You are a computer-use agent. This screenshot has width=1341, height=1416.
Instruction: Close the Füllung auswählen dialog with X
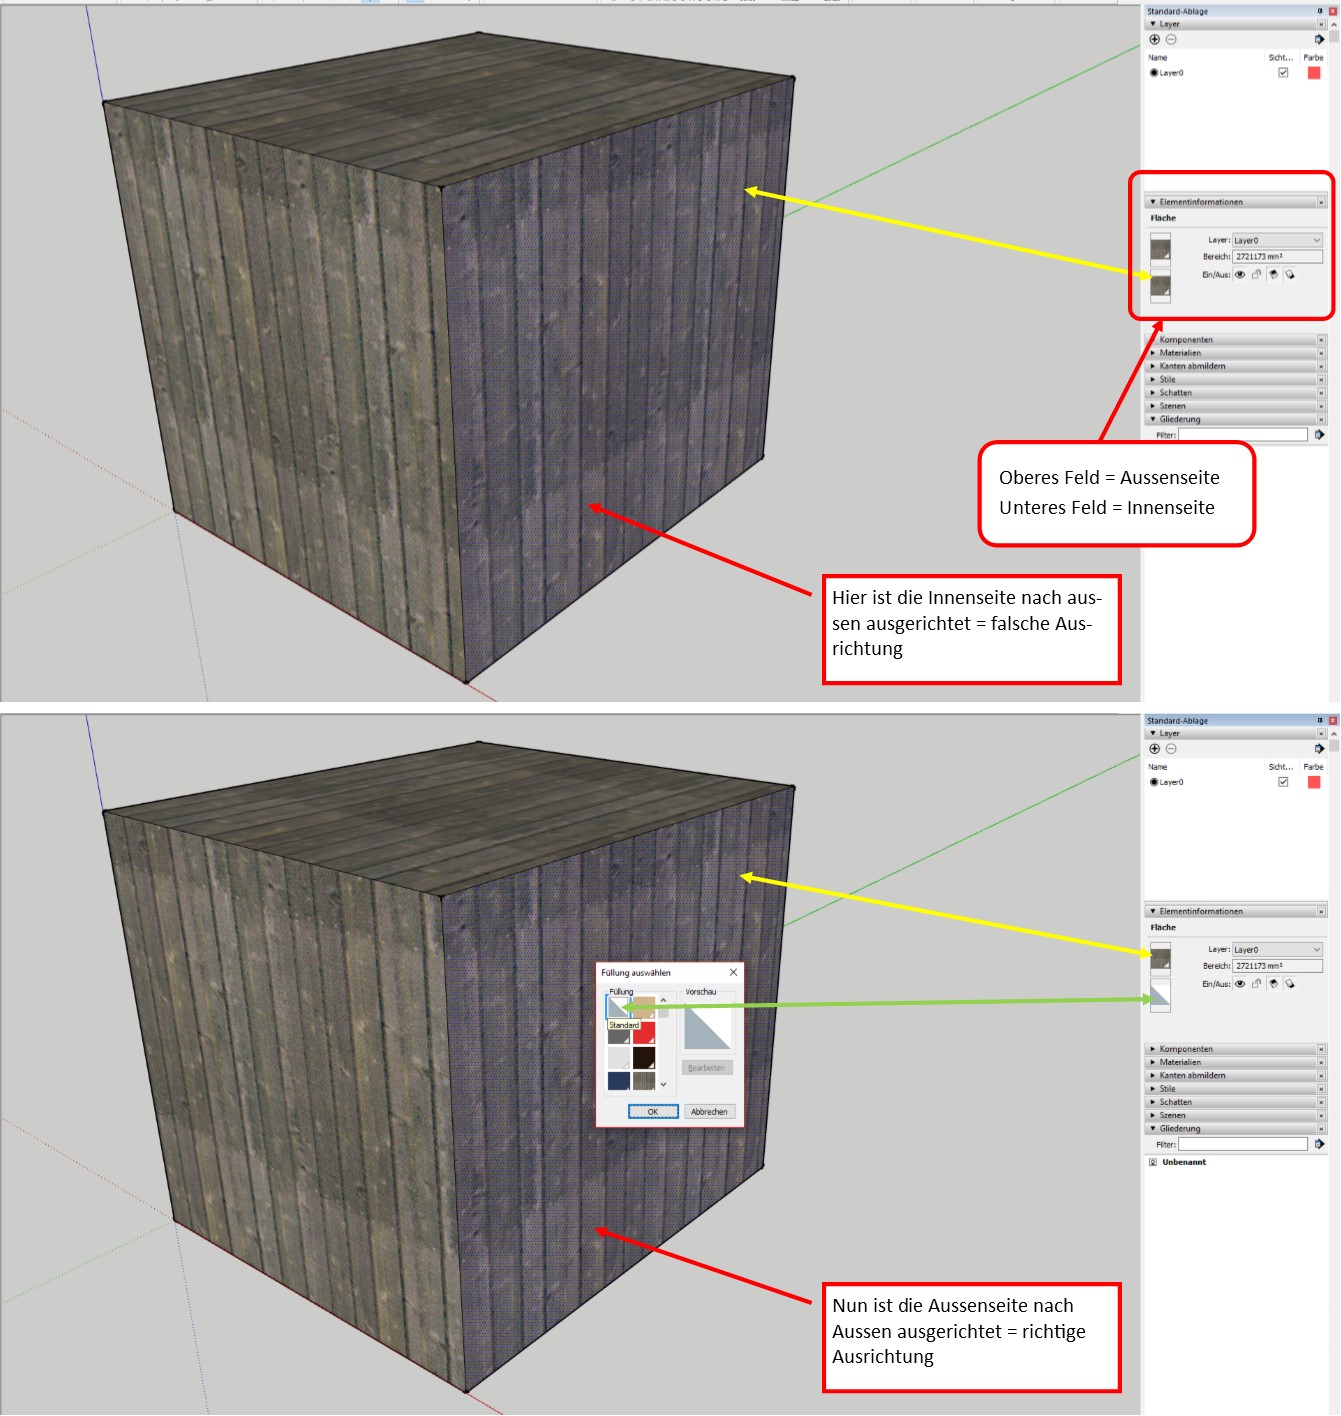click(x=733, y=972)
